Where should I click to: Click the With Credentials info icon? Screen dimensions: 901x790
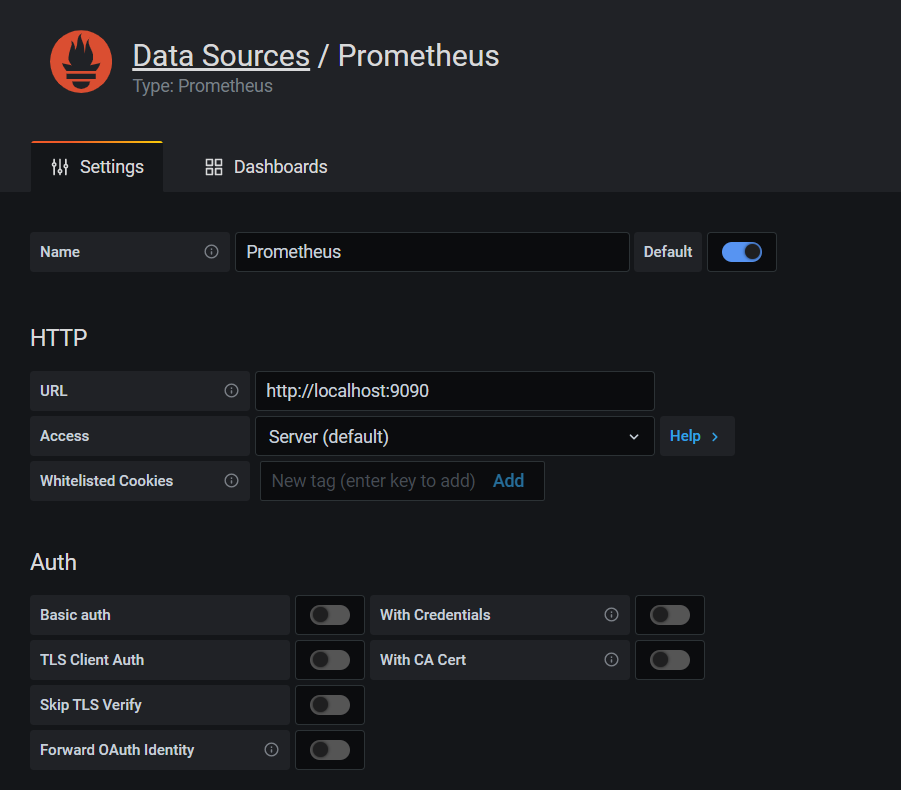click(611, 615)
